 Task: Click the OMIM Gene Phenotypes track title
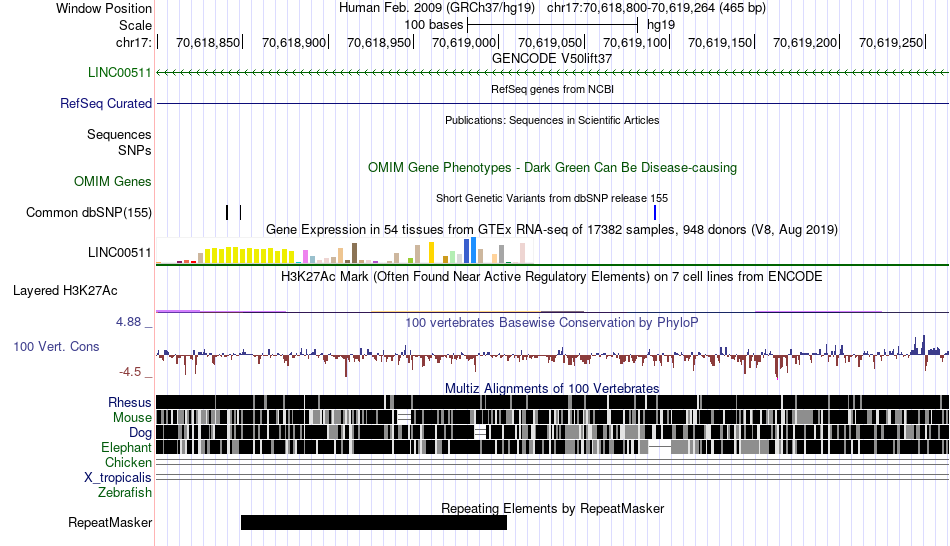[x=552, y=167]
